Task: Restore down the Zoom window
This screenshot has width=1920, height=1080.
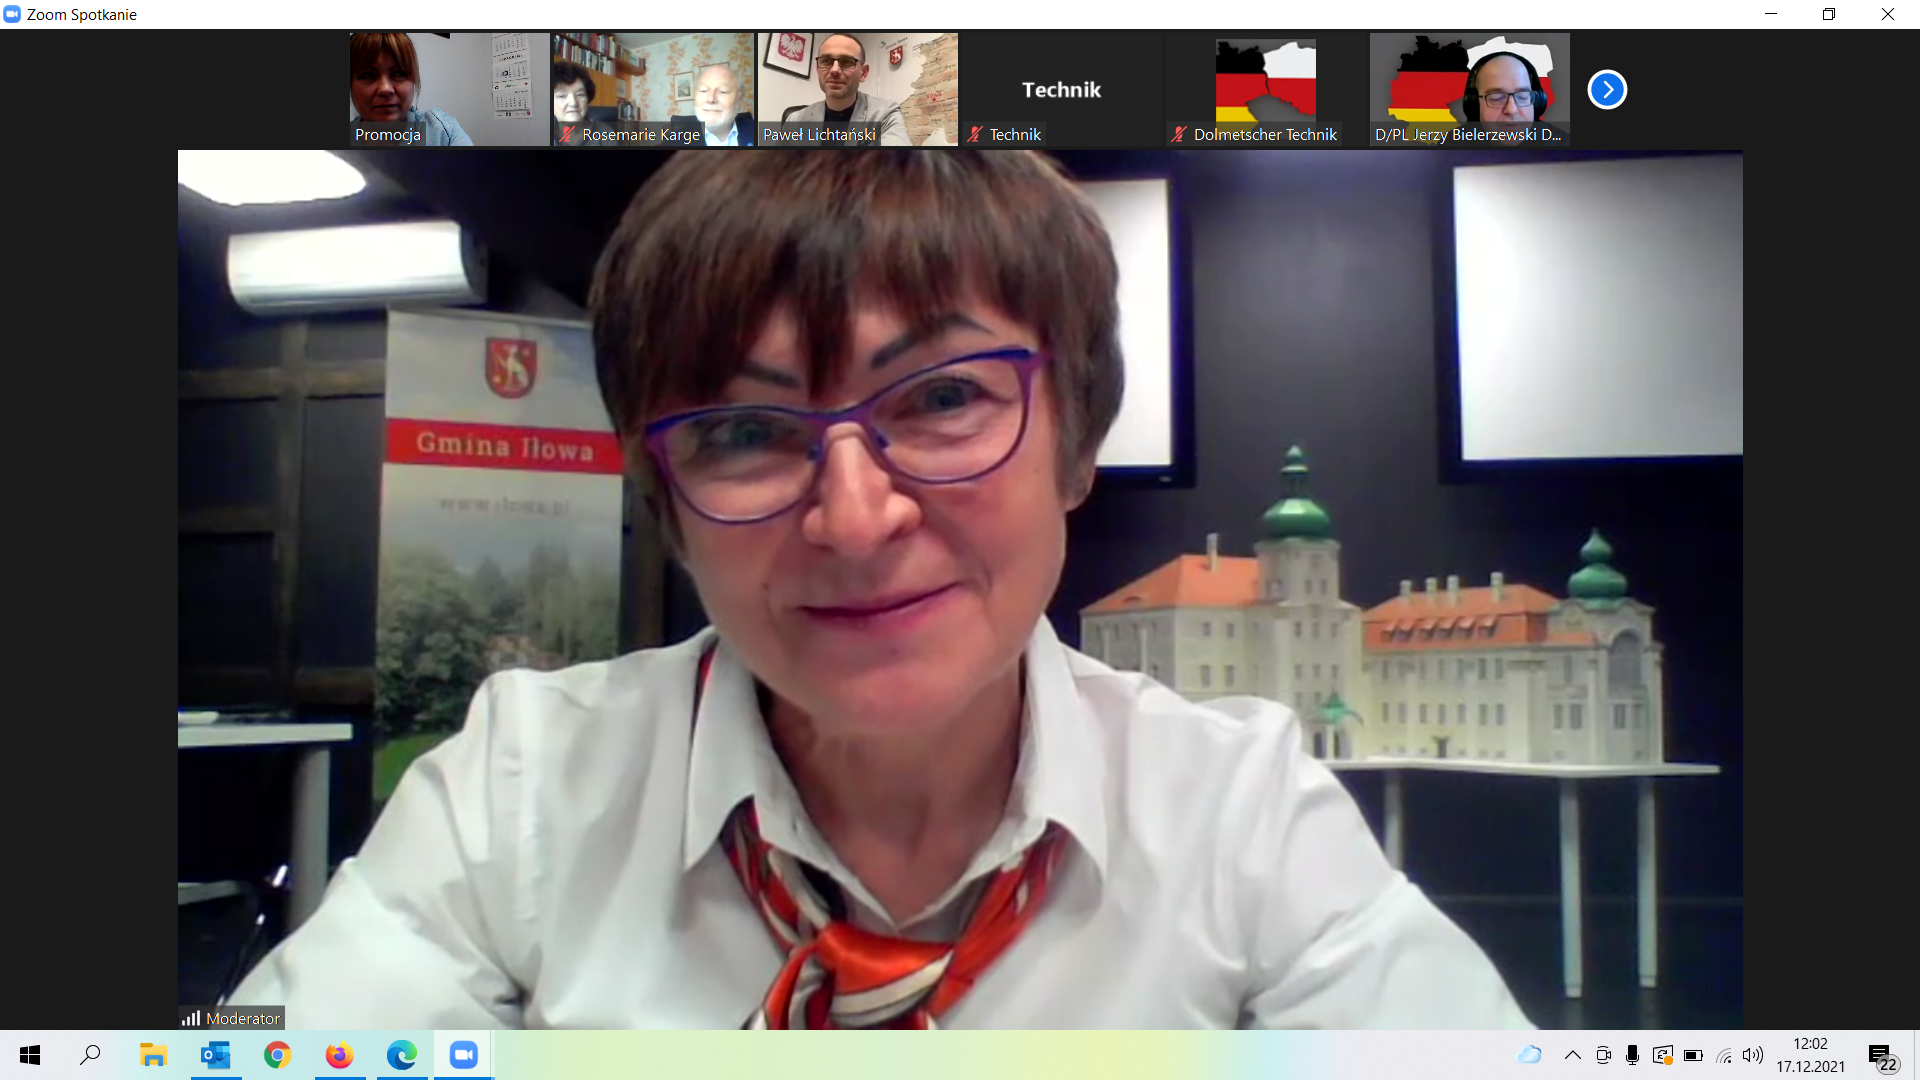Action: pos(1829,14)
